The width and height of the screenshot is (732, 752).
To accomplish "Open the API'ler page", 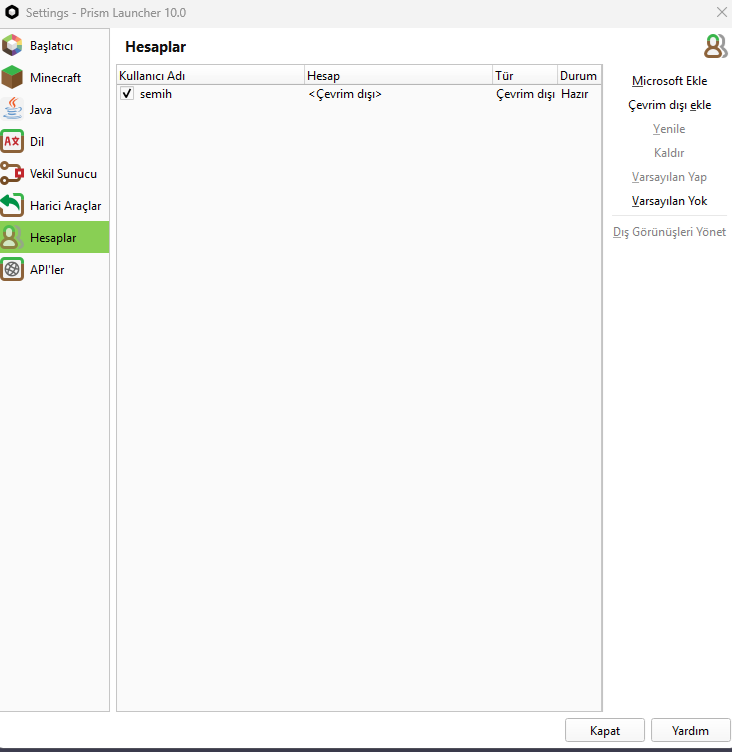I will point(55,269).
